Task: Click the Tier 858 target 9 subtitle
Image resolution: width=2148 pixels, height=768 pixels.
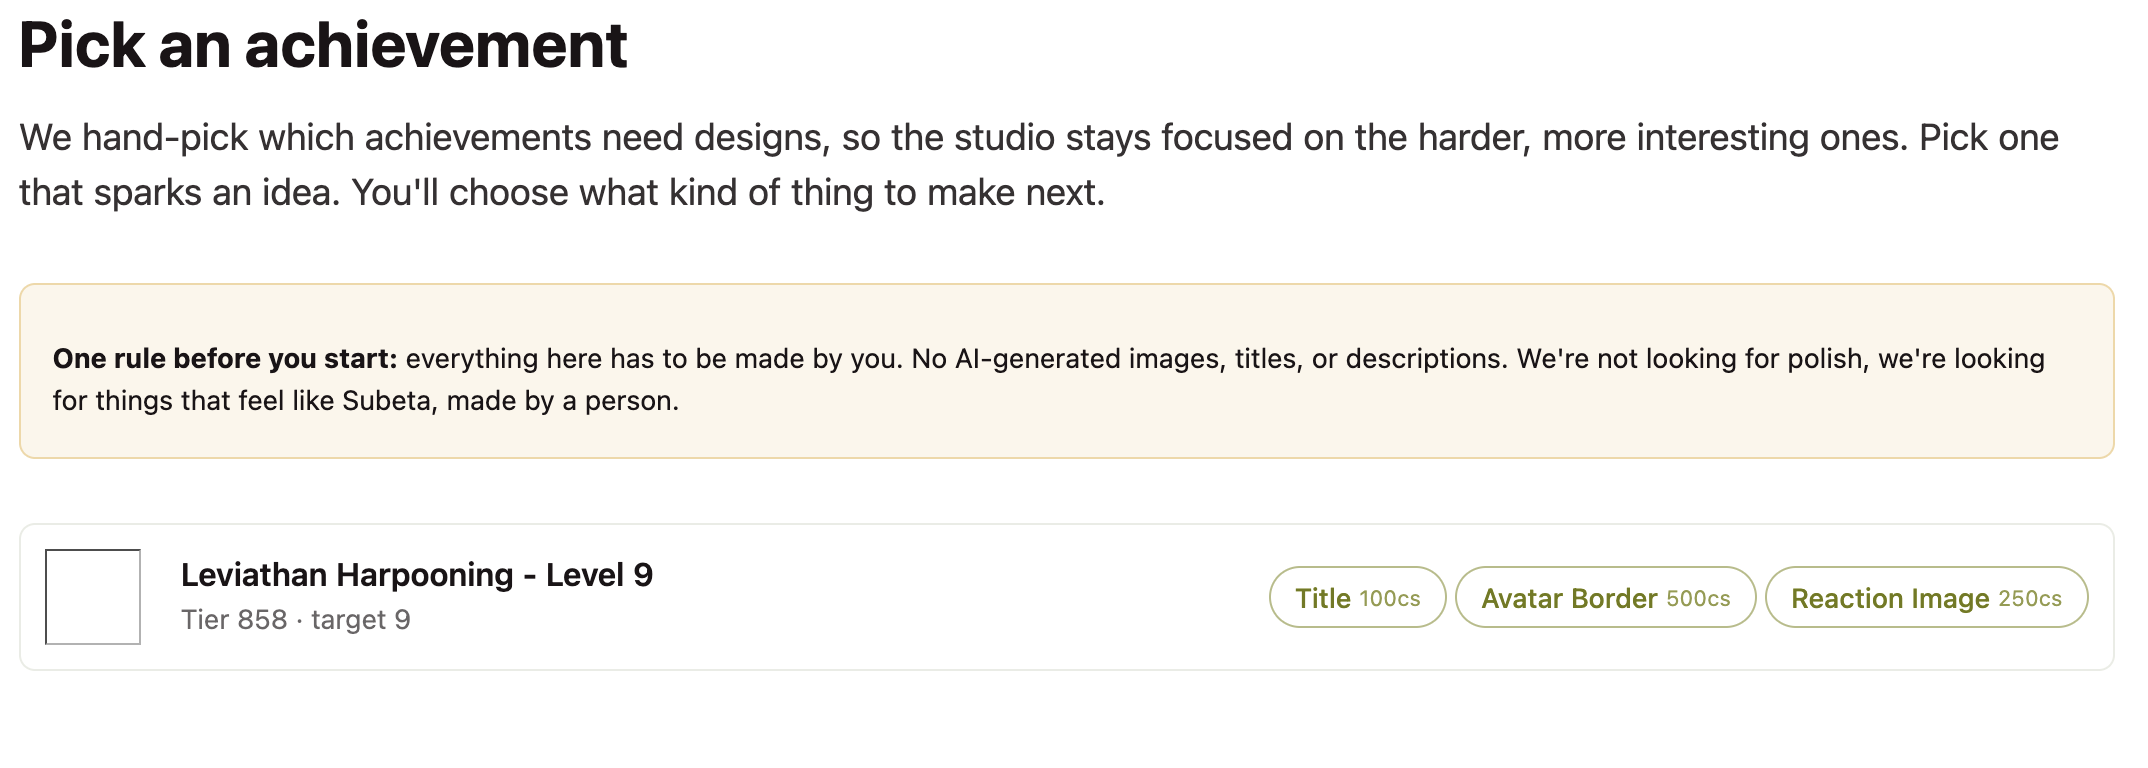Action: (x=296, y=620)
